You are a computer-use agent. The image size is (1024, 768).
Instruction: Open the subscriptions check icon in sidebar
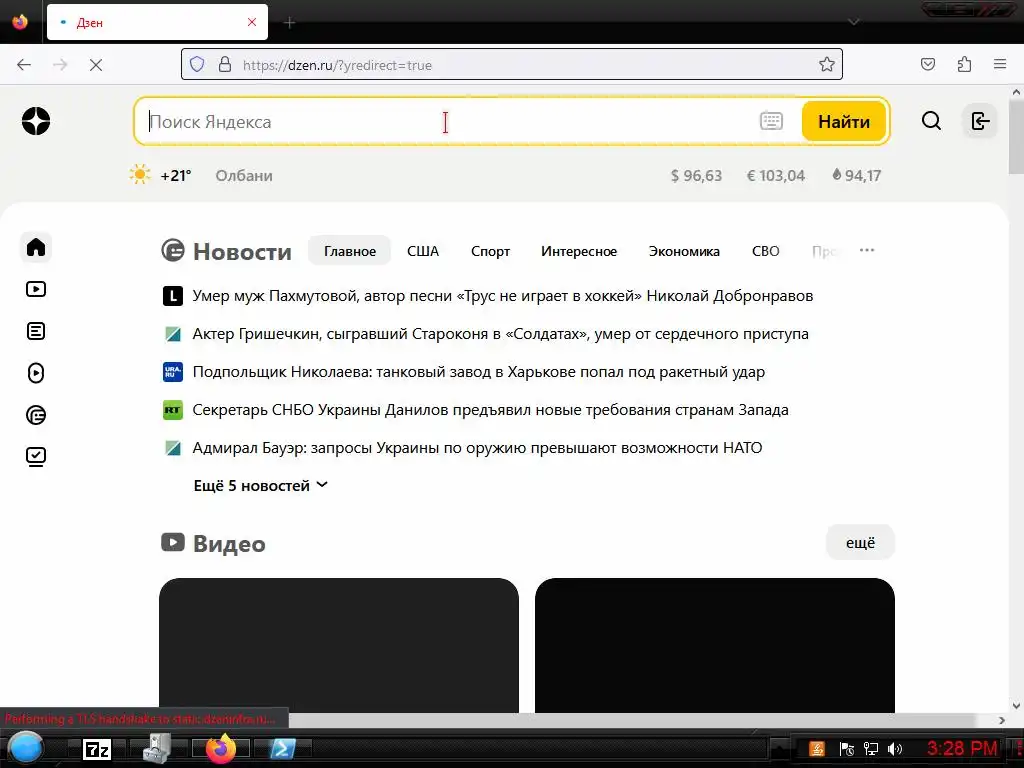click(x=36, y=456)
